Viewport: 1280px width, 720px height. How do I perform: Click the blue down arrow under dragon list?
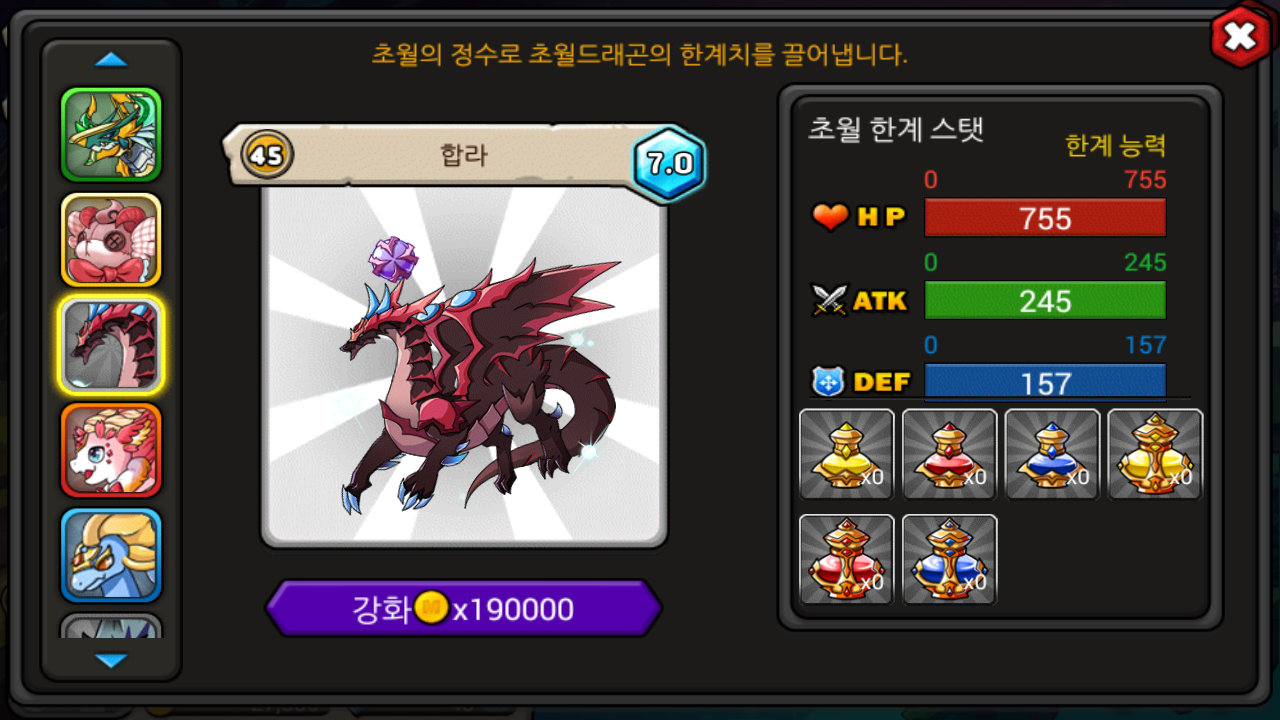tap(111, 661)
